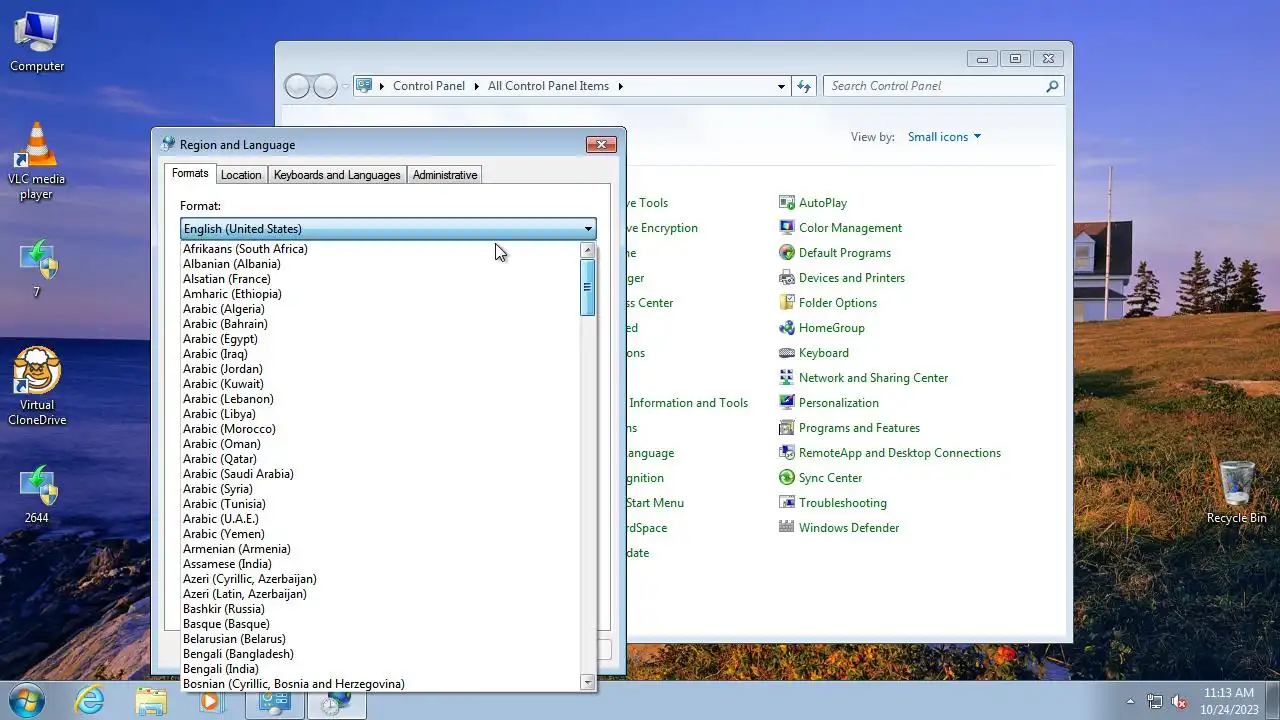The height and width of the screenshot is (720, 1280).
Task: Switch to the Location tab
Action: (x=241, y=175)
